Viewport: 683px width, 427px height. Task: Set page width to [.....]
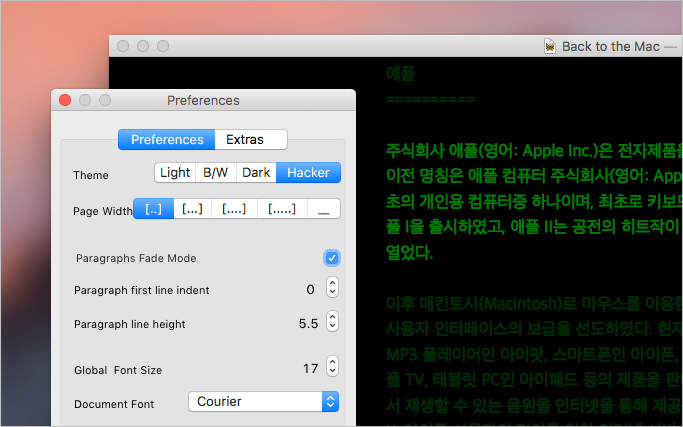(282, 209)
